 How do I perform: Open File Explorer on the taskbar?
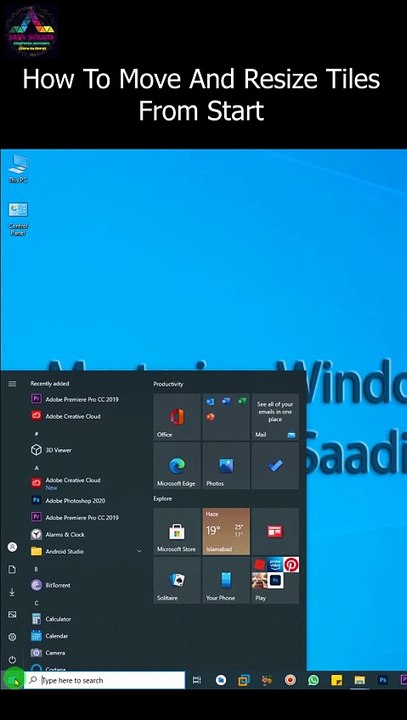click(359, 680)
